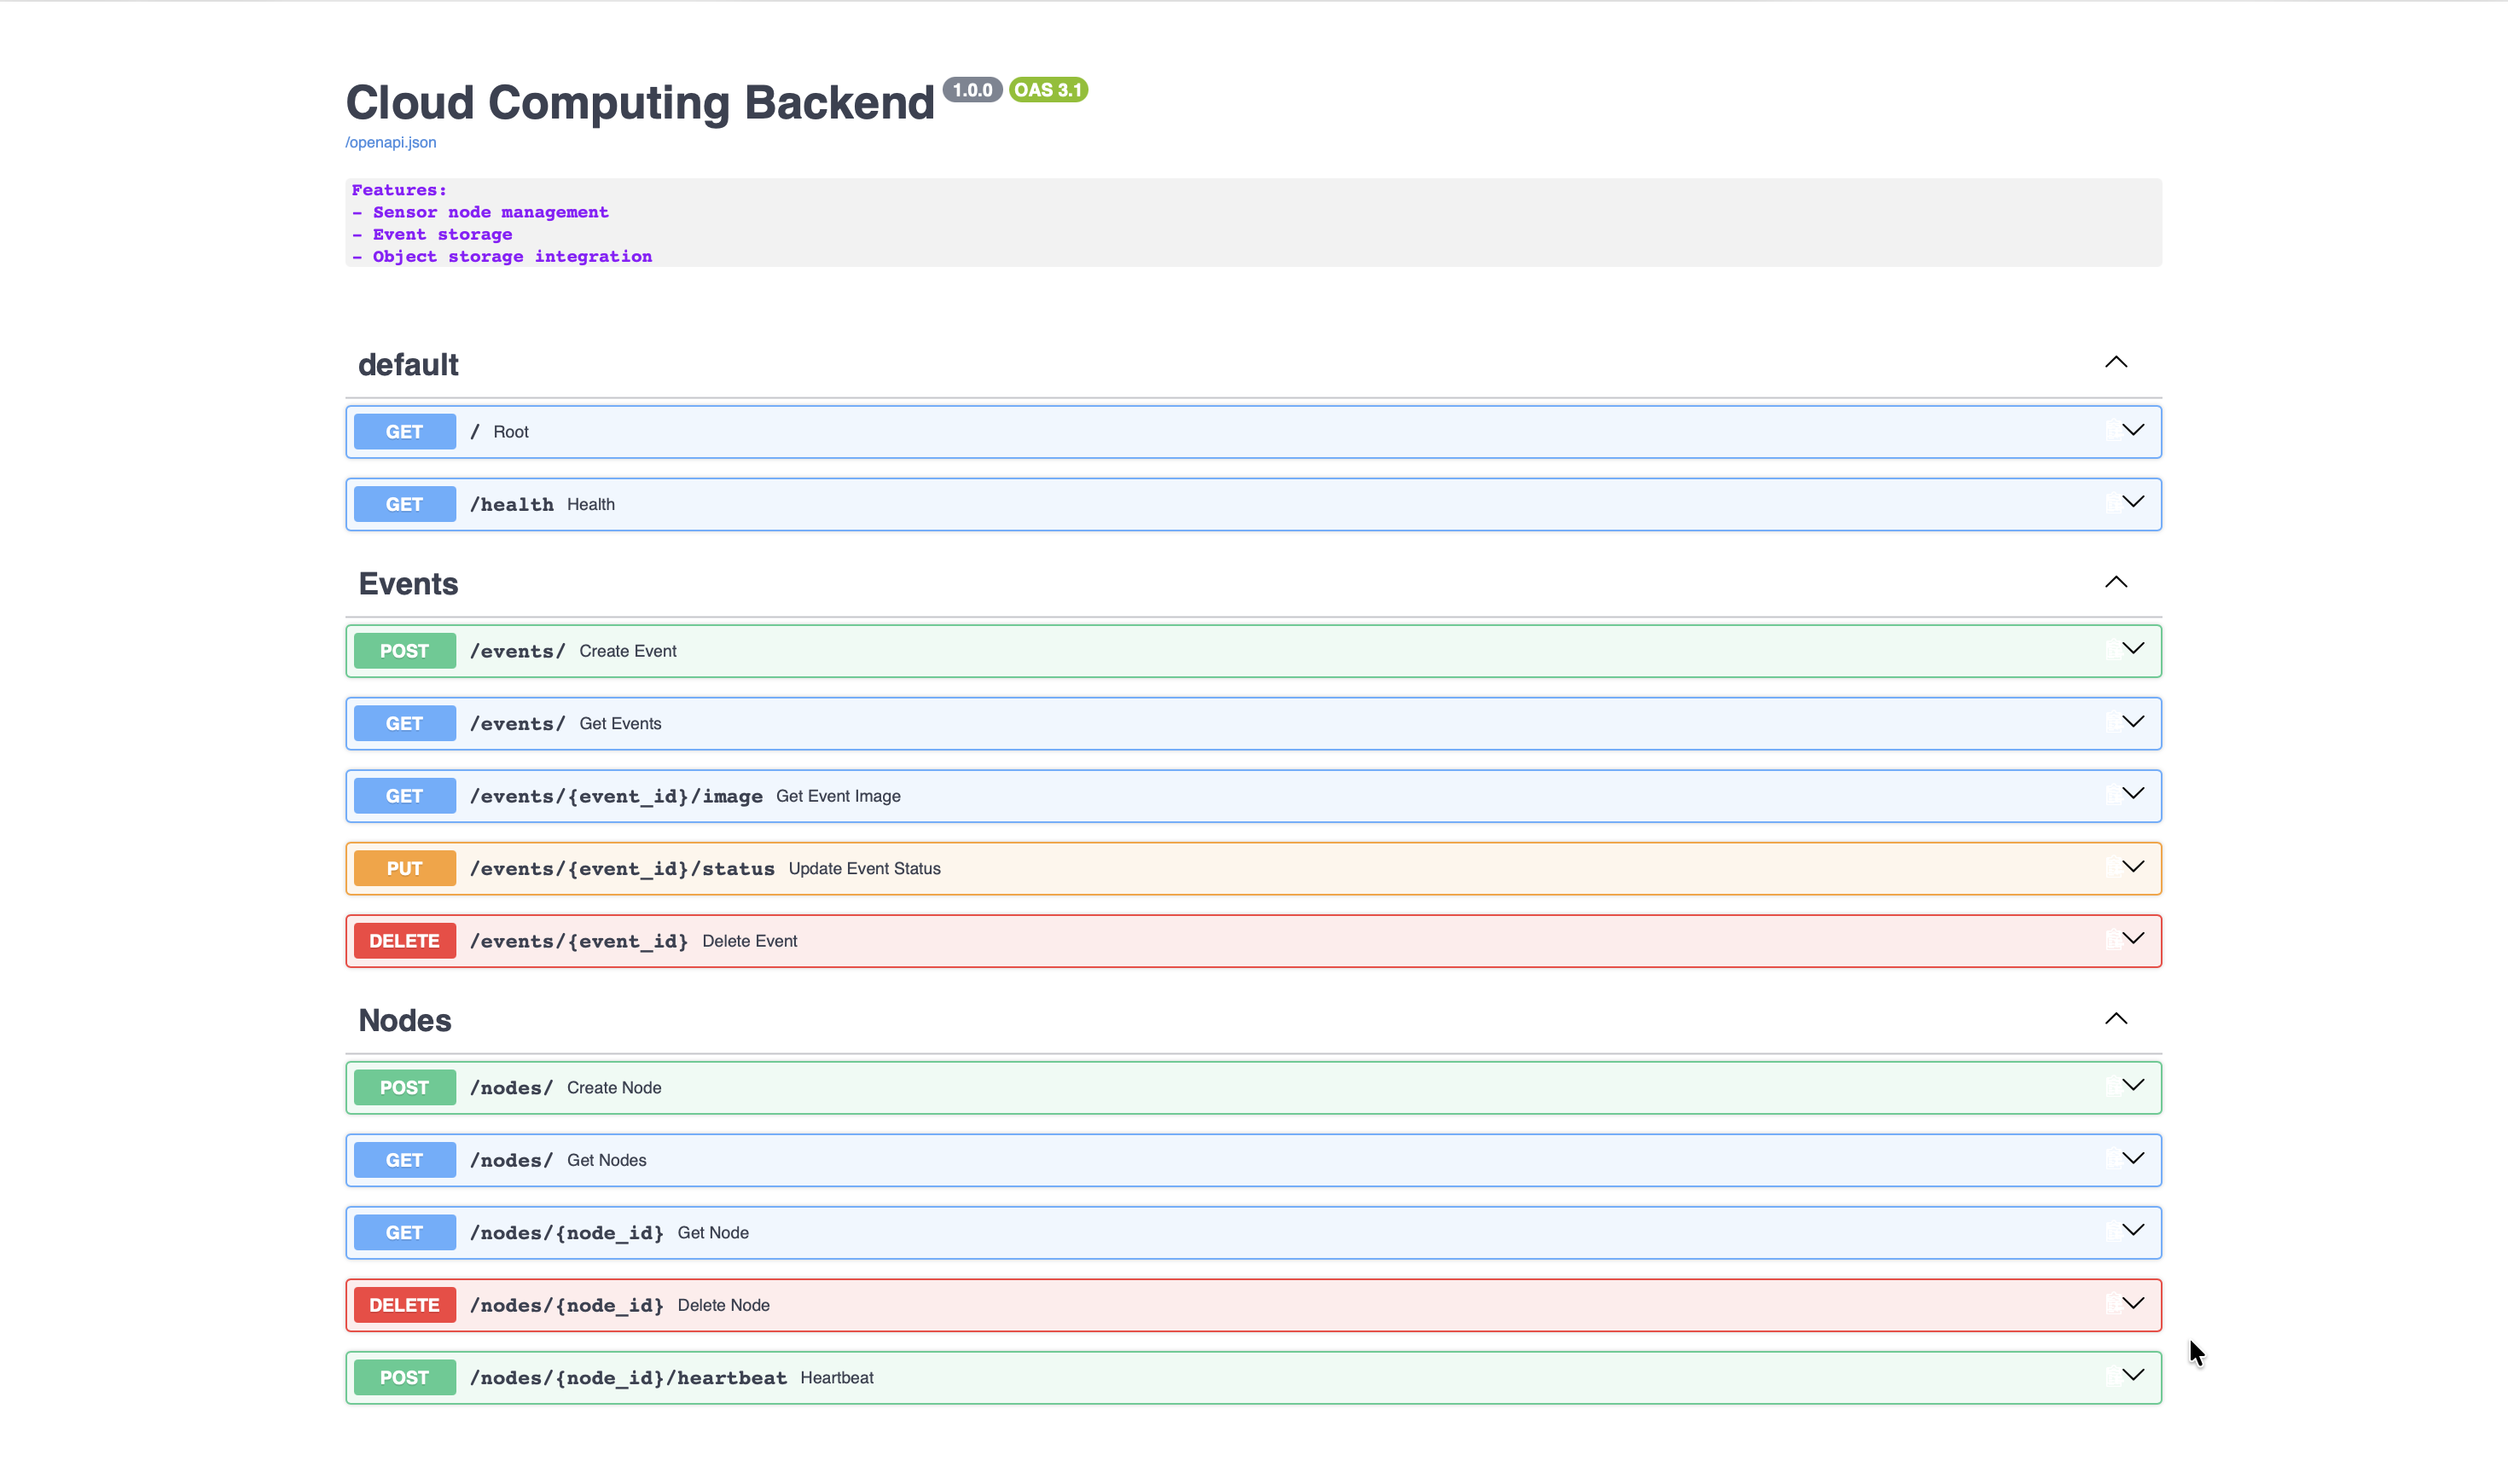Viewport: 2508px width, 1484px height.
Task: Expand the GET /health operation chevron
Action: [x=2134, y=502]
